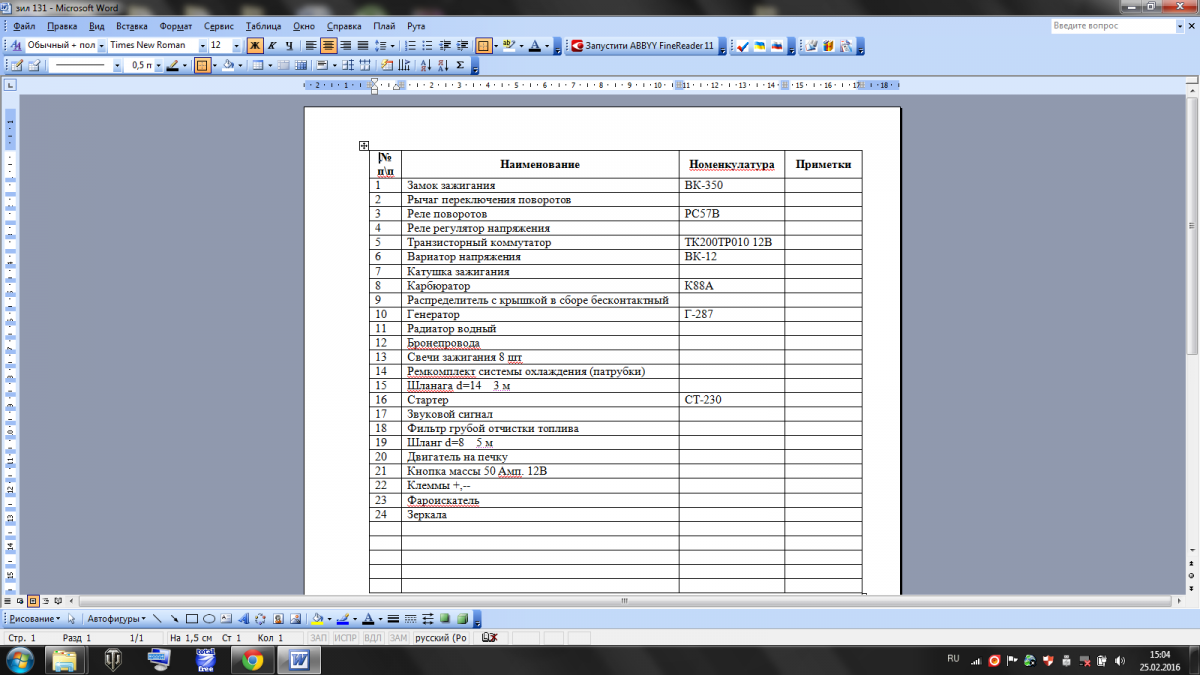This screenshot has height=675, width=1200.
Task: Click the AutoSum sigma icon
Action: coord(460,66)
